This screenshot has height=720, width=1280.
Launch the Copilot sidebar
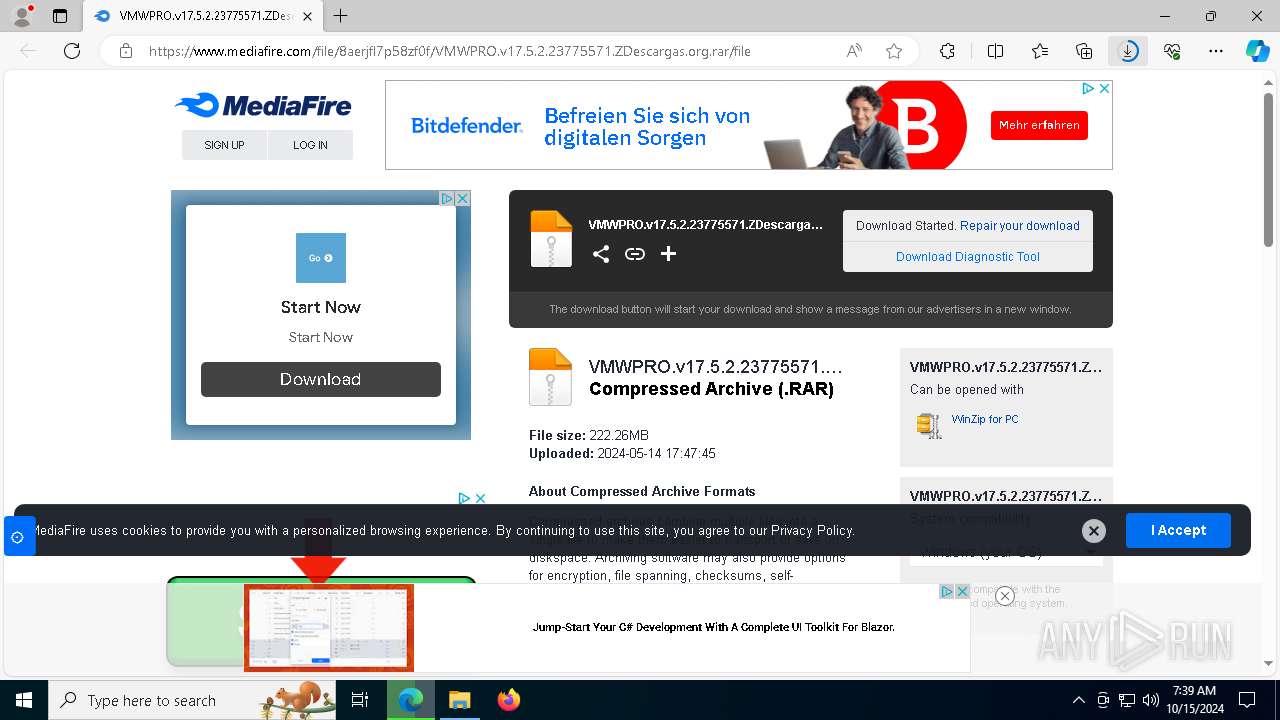click(1257, 51)
